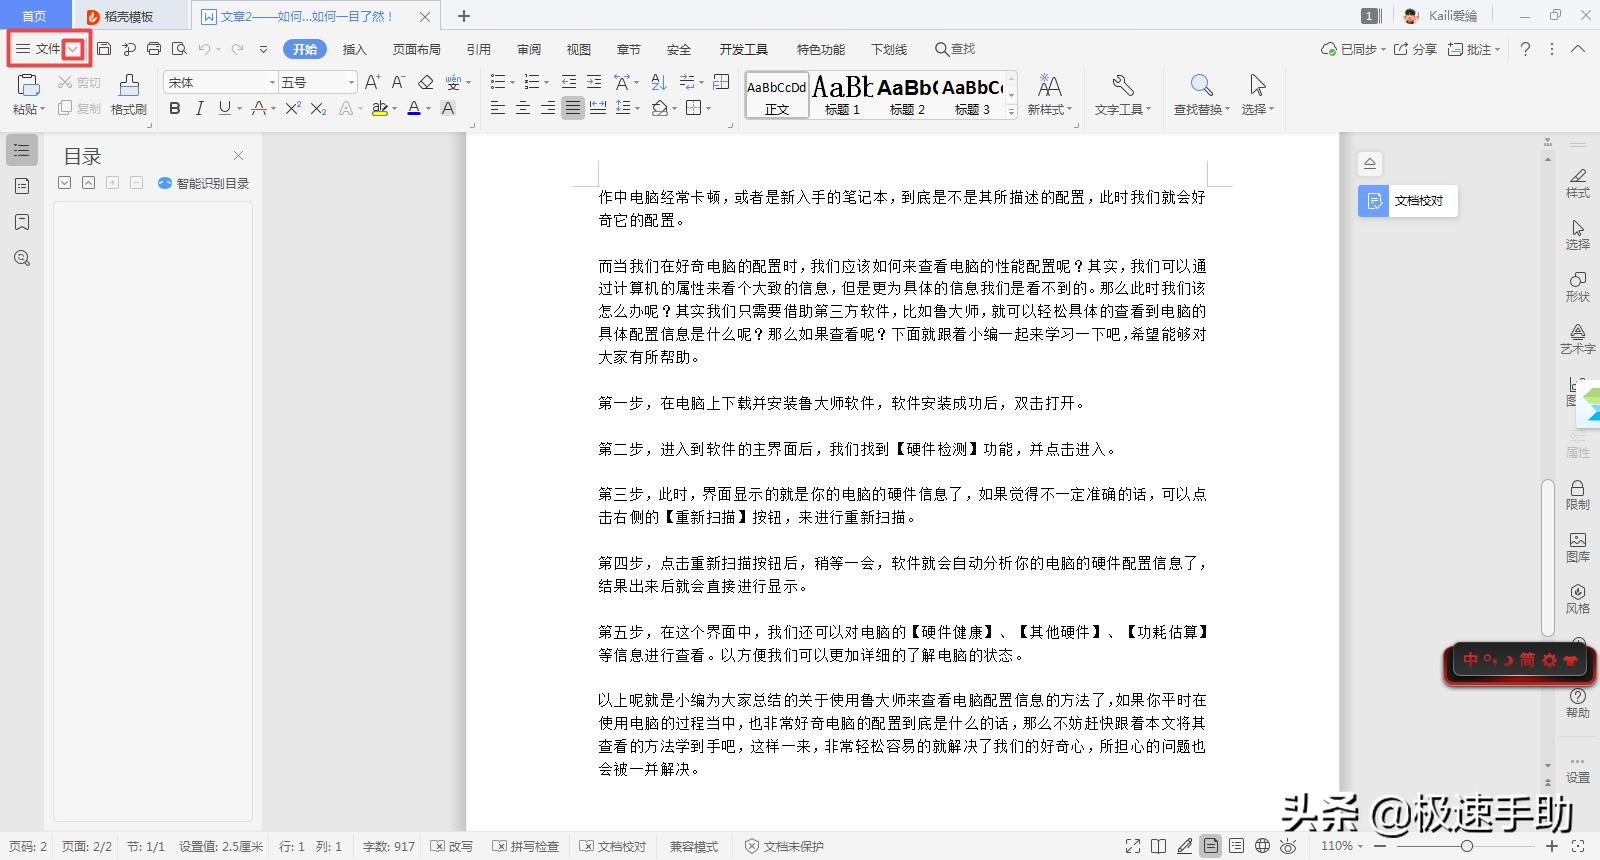Toggle Italic formatting
1600x860 pixels.
click(199, 108)
